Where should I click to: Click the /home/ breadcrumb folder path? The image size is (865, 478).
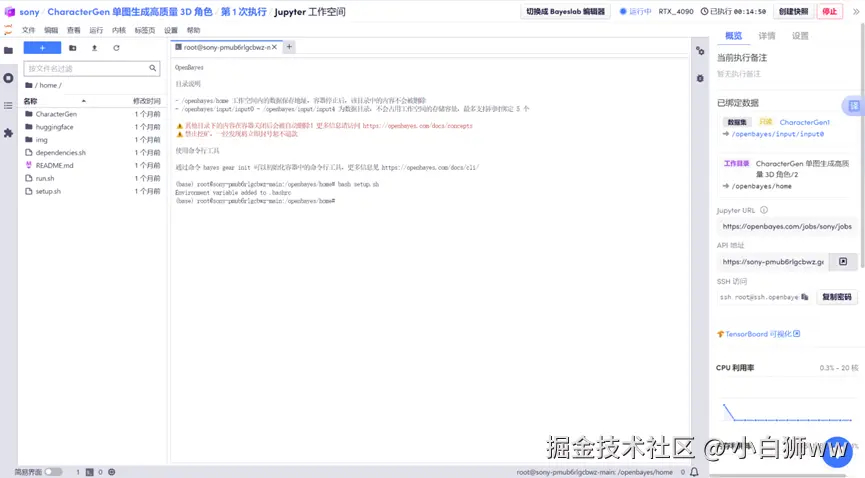click(x=49, y=86)
